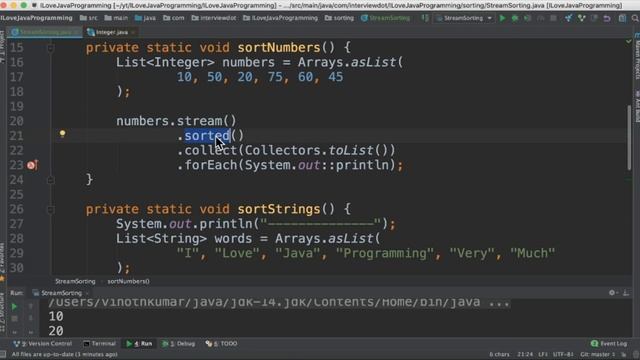This screenshot has width=640, height=360.
Task: Open the Terminal tool window
Action: [x=100, y=344]
